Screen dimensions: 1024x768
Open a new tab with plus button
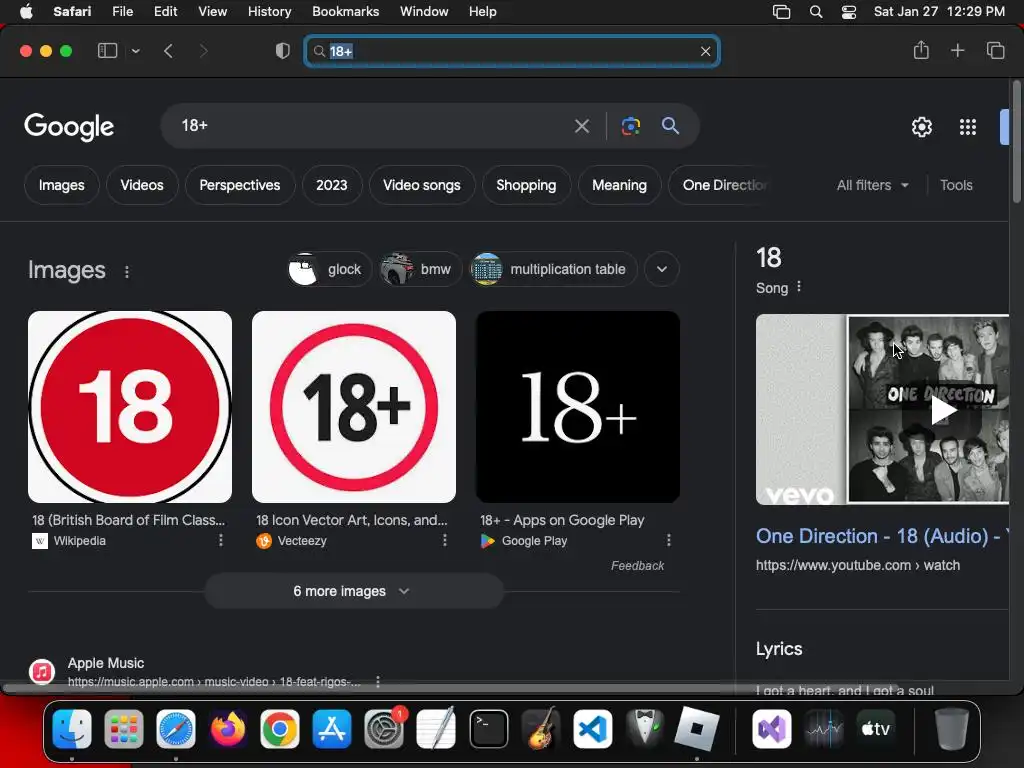[x=957, y=50]
